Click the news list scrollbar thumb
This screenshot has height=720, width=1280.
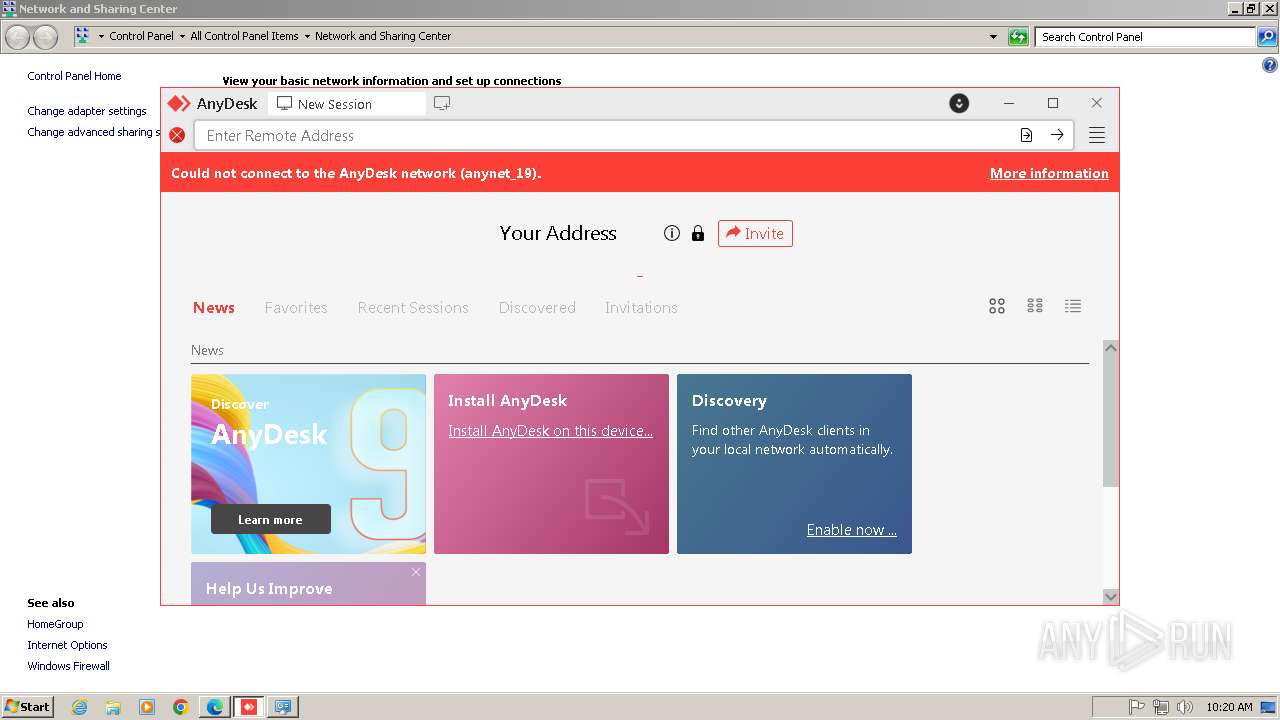tap(1110, 421)
